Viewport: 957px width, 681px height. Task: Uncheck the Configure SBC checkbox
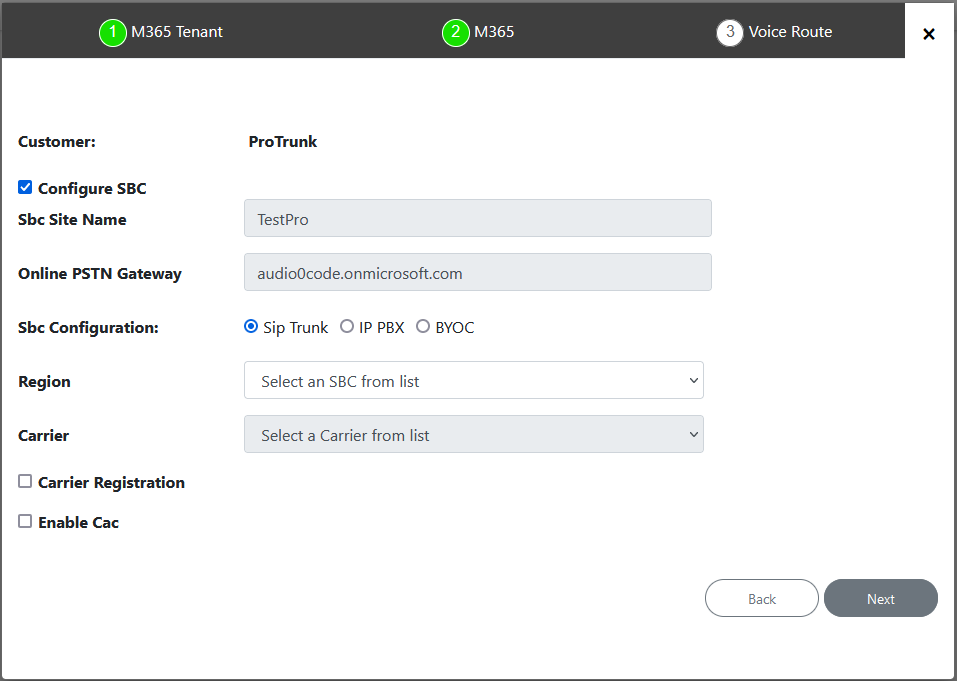[24, 187]
